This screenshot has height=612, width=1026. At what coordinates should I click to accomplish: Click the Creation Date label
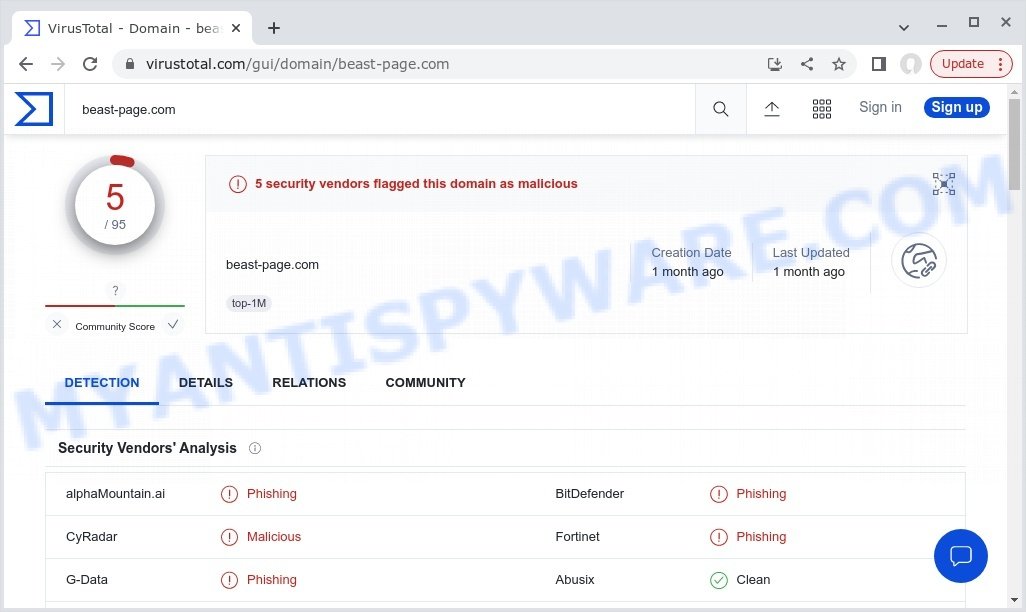coord(691,253)
